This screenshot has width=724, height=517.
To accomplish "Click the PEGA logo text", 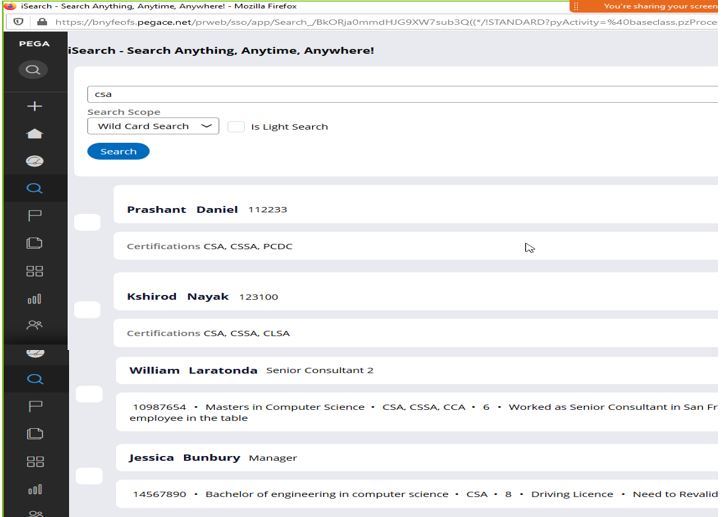I will 34,44.
